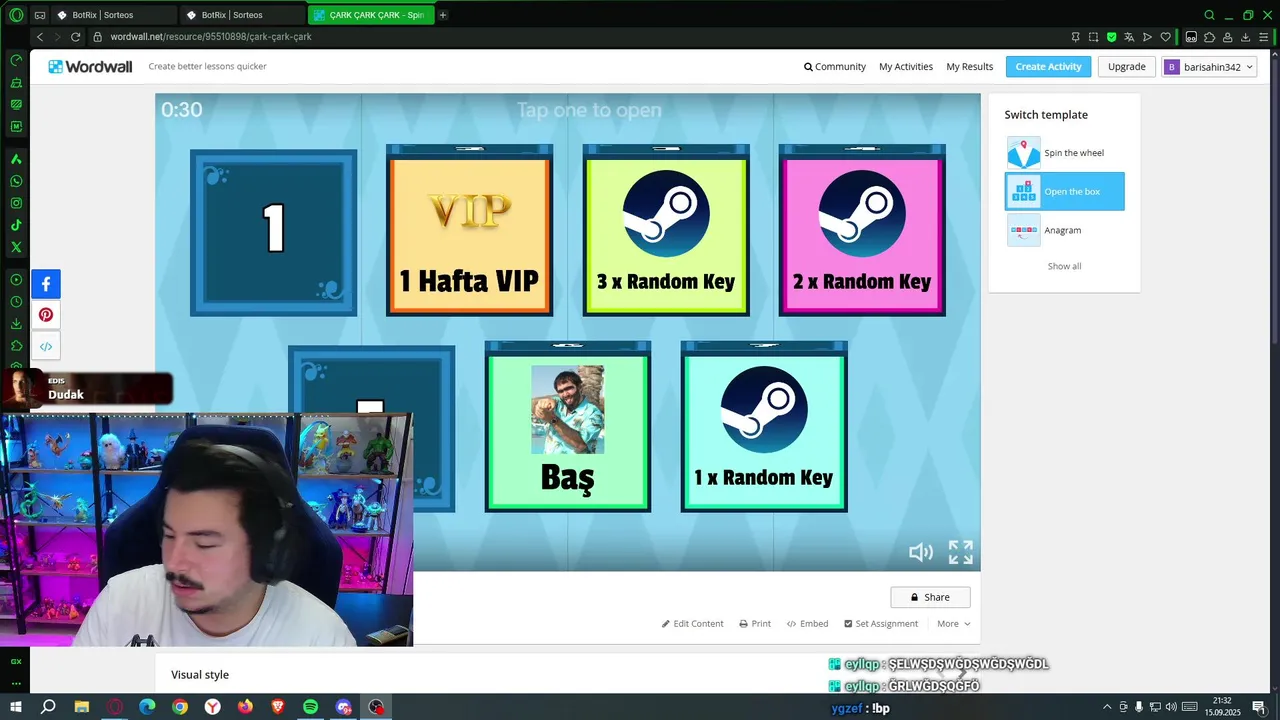Image resolution: width=1280 pixels, height=720 pixels.
Task: Open Firefox from the taskbar
Action: tap(245, 707)
